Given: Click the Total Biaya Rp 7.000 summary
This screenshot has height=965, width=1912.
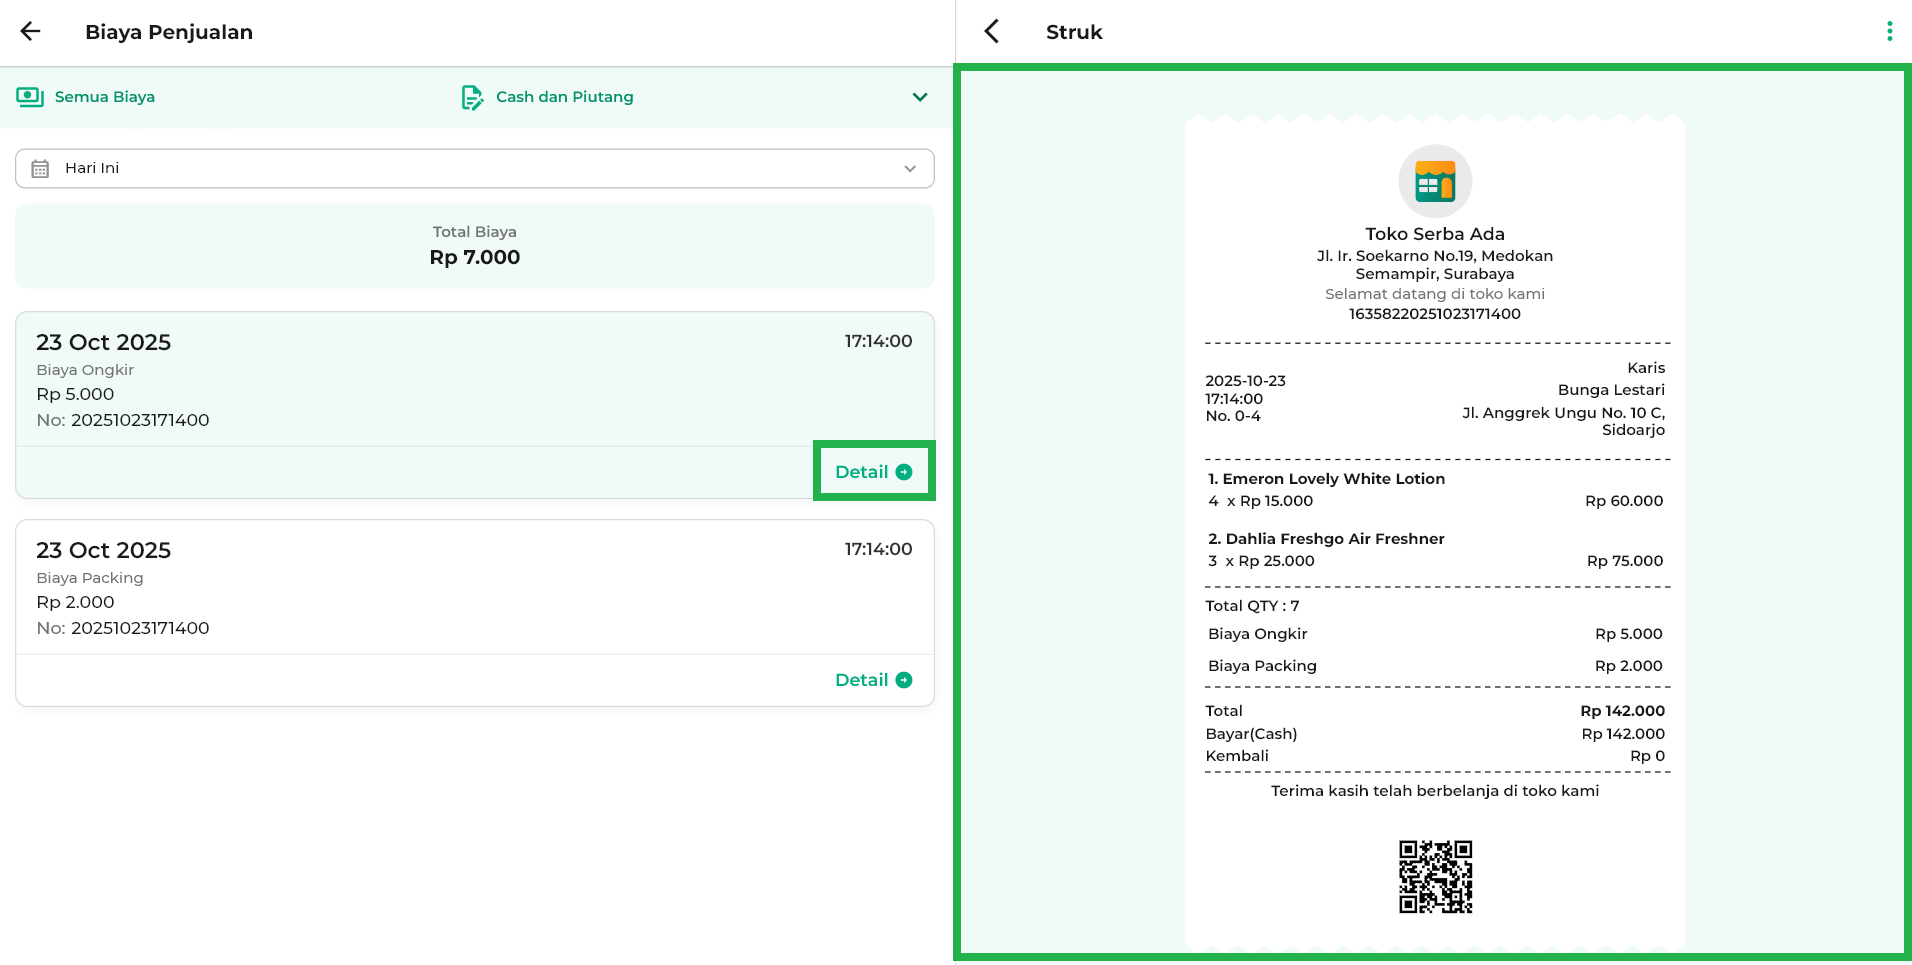Looking at the screenshot, I should [474, 246].
